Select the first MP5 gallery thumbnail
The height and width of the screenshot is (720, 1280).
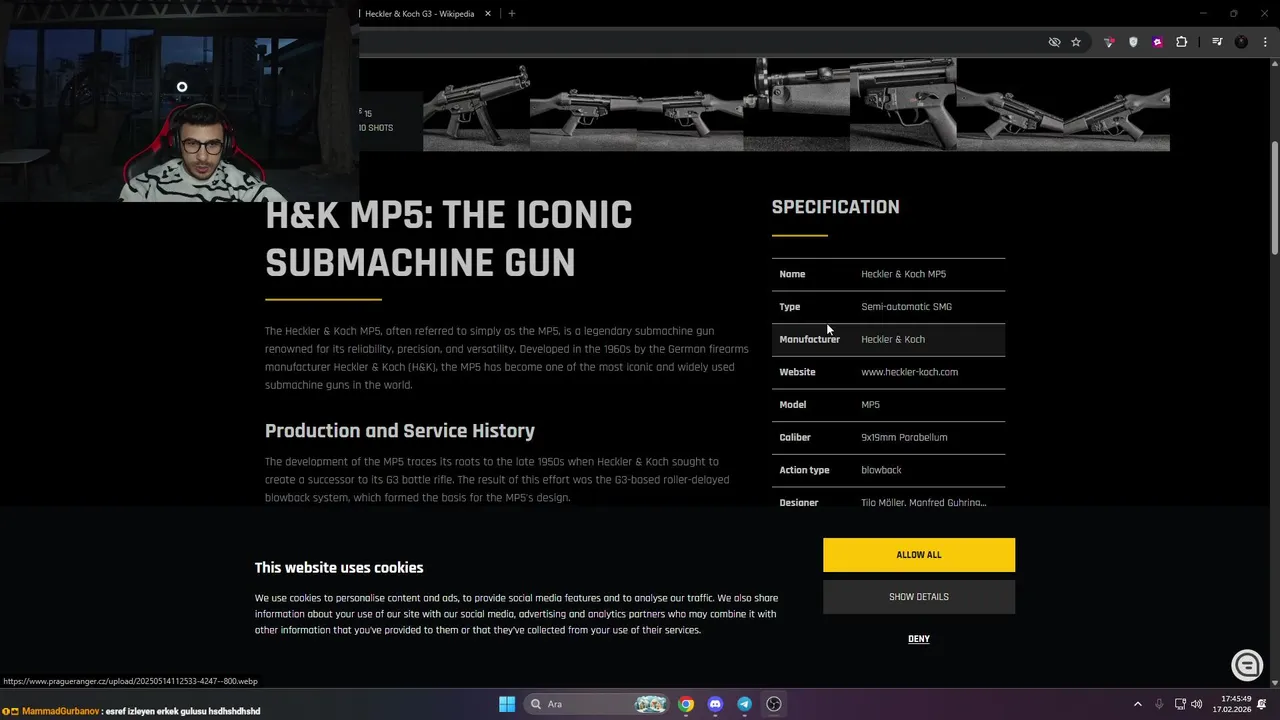tap(476, 104)
